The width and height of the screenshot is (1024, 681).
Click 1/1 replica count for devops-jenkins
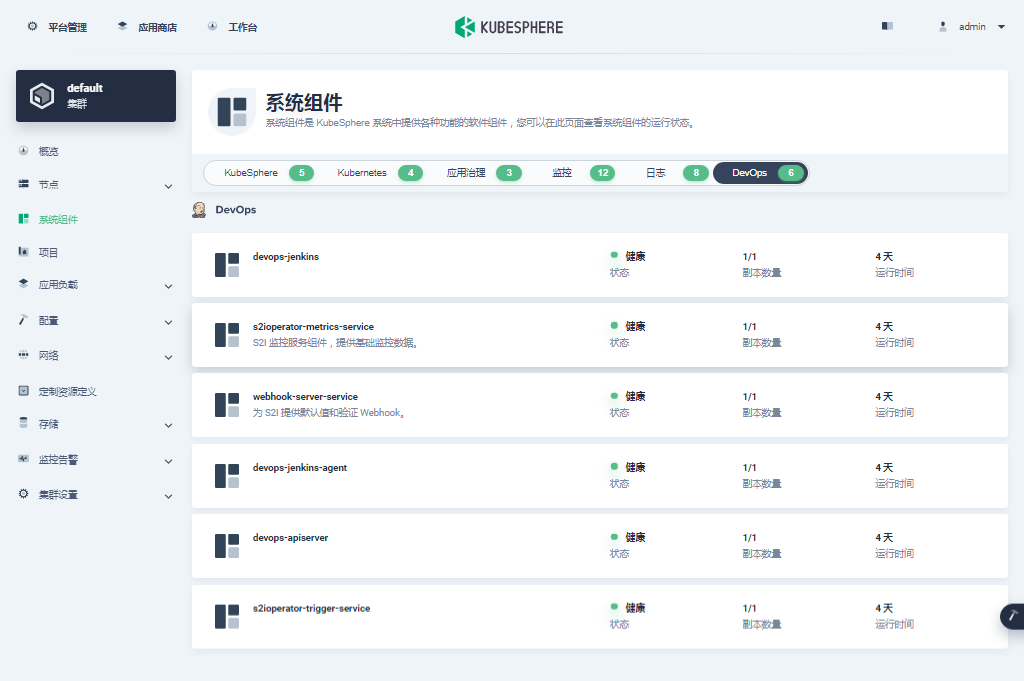(x=749, y=257)
